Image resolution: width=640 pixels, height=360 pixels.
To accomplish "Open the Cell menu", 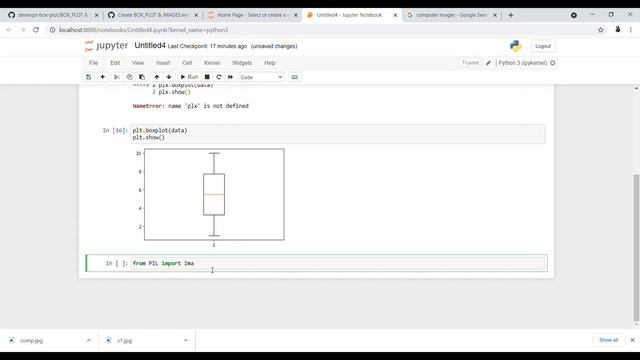I will 187,63.
